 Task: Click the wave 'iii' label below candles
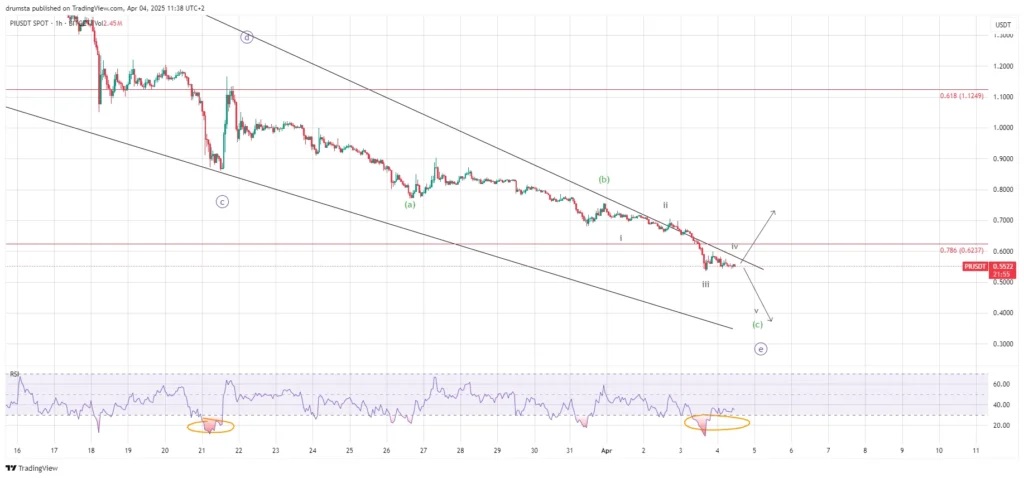coord(705,284)
